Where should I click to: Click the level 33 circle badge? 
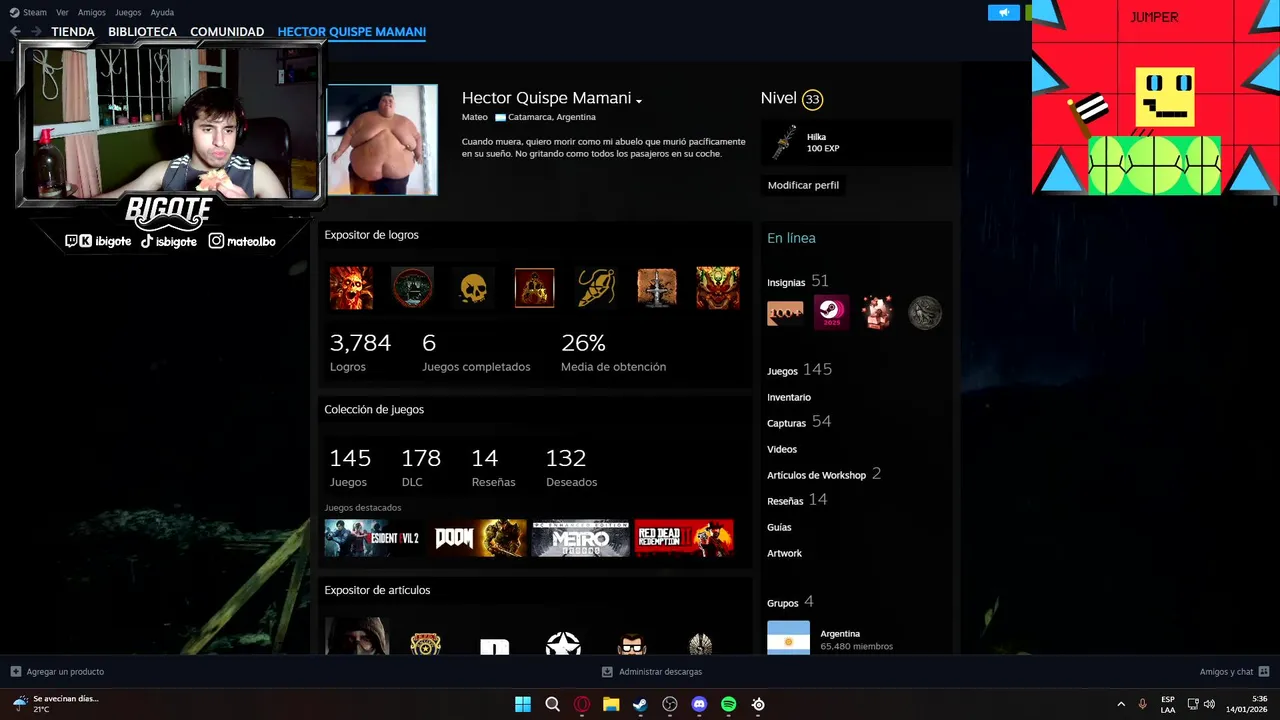pos(812,99)
